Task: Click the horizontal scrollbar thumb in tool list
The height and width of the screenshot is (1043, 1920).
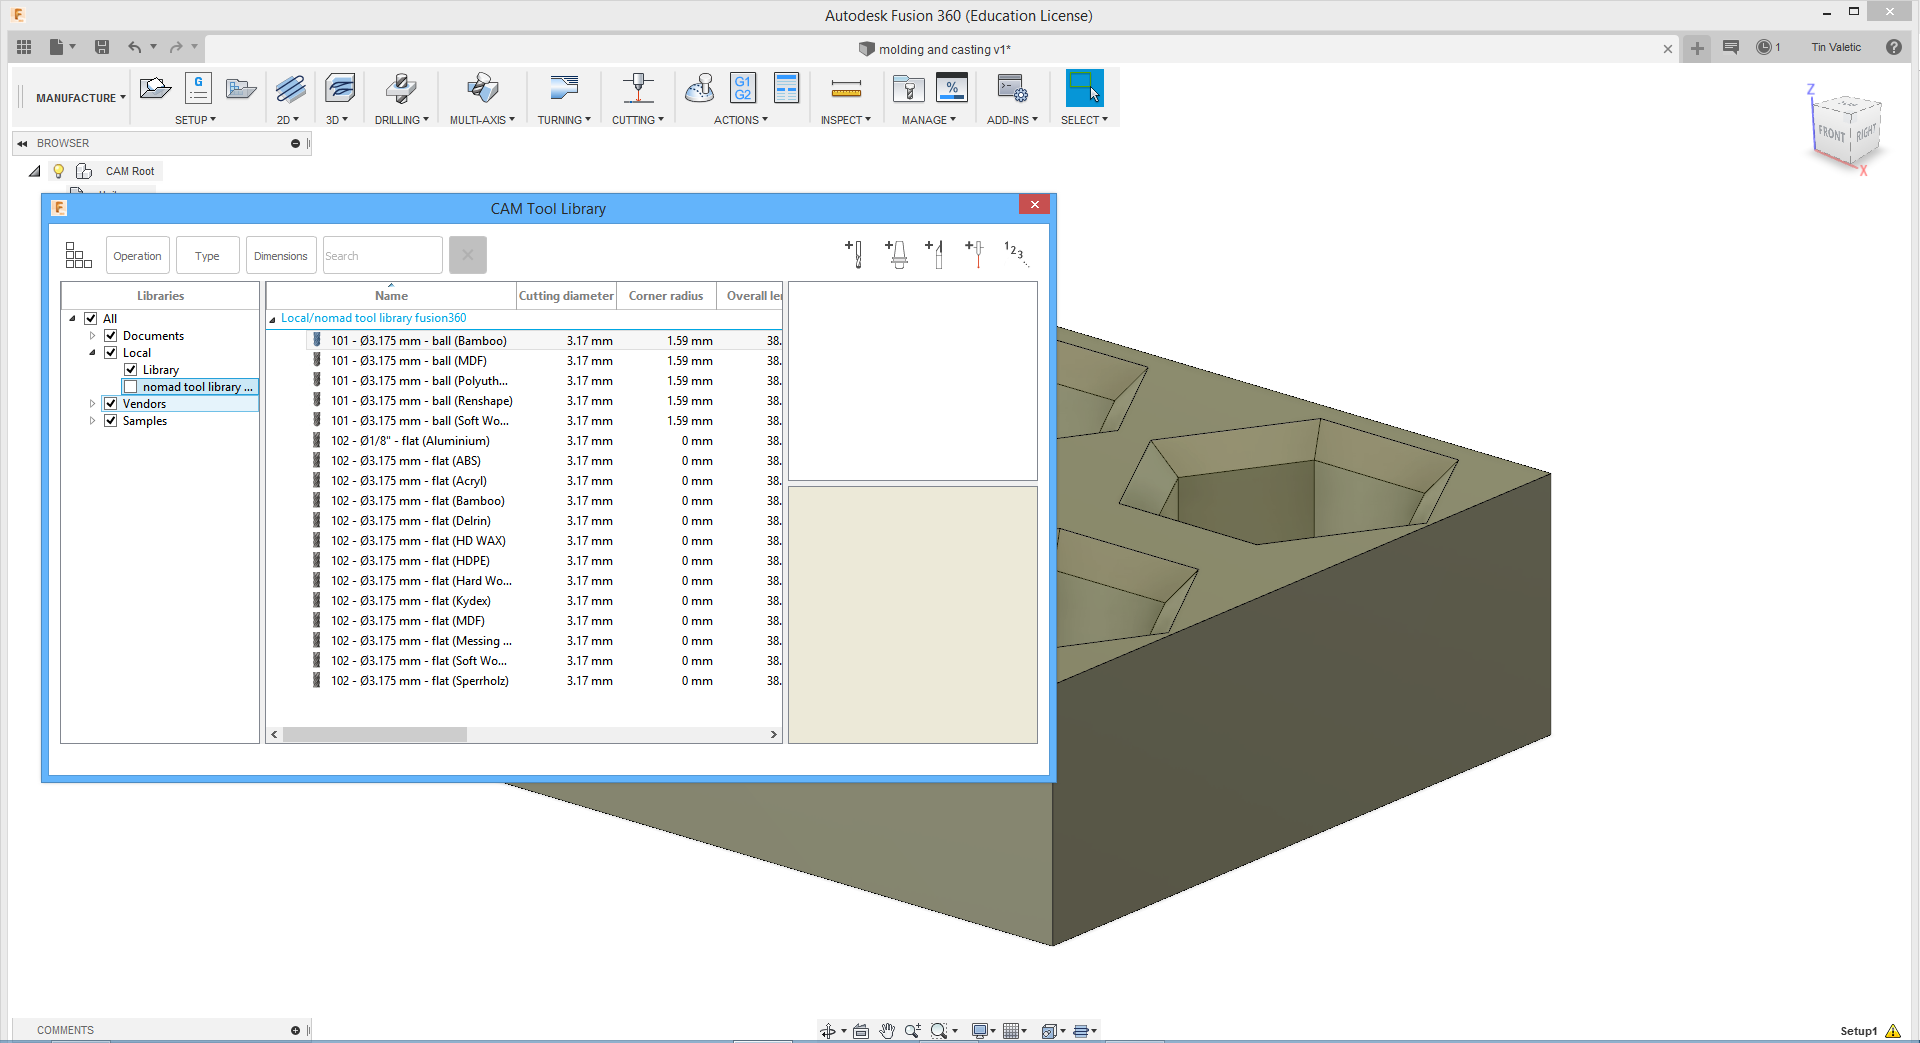Action: pyautogui.click(x=375, y=735)
